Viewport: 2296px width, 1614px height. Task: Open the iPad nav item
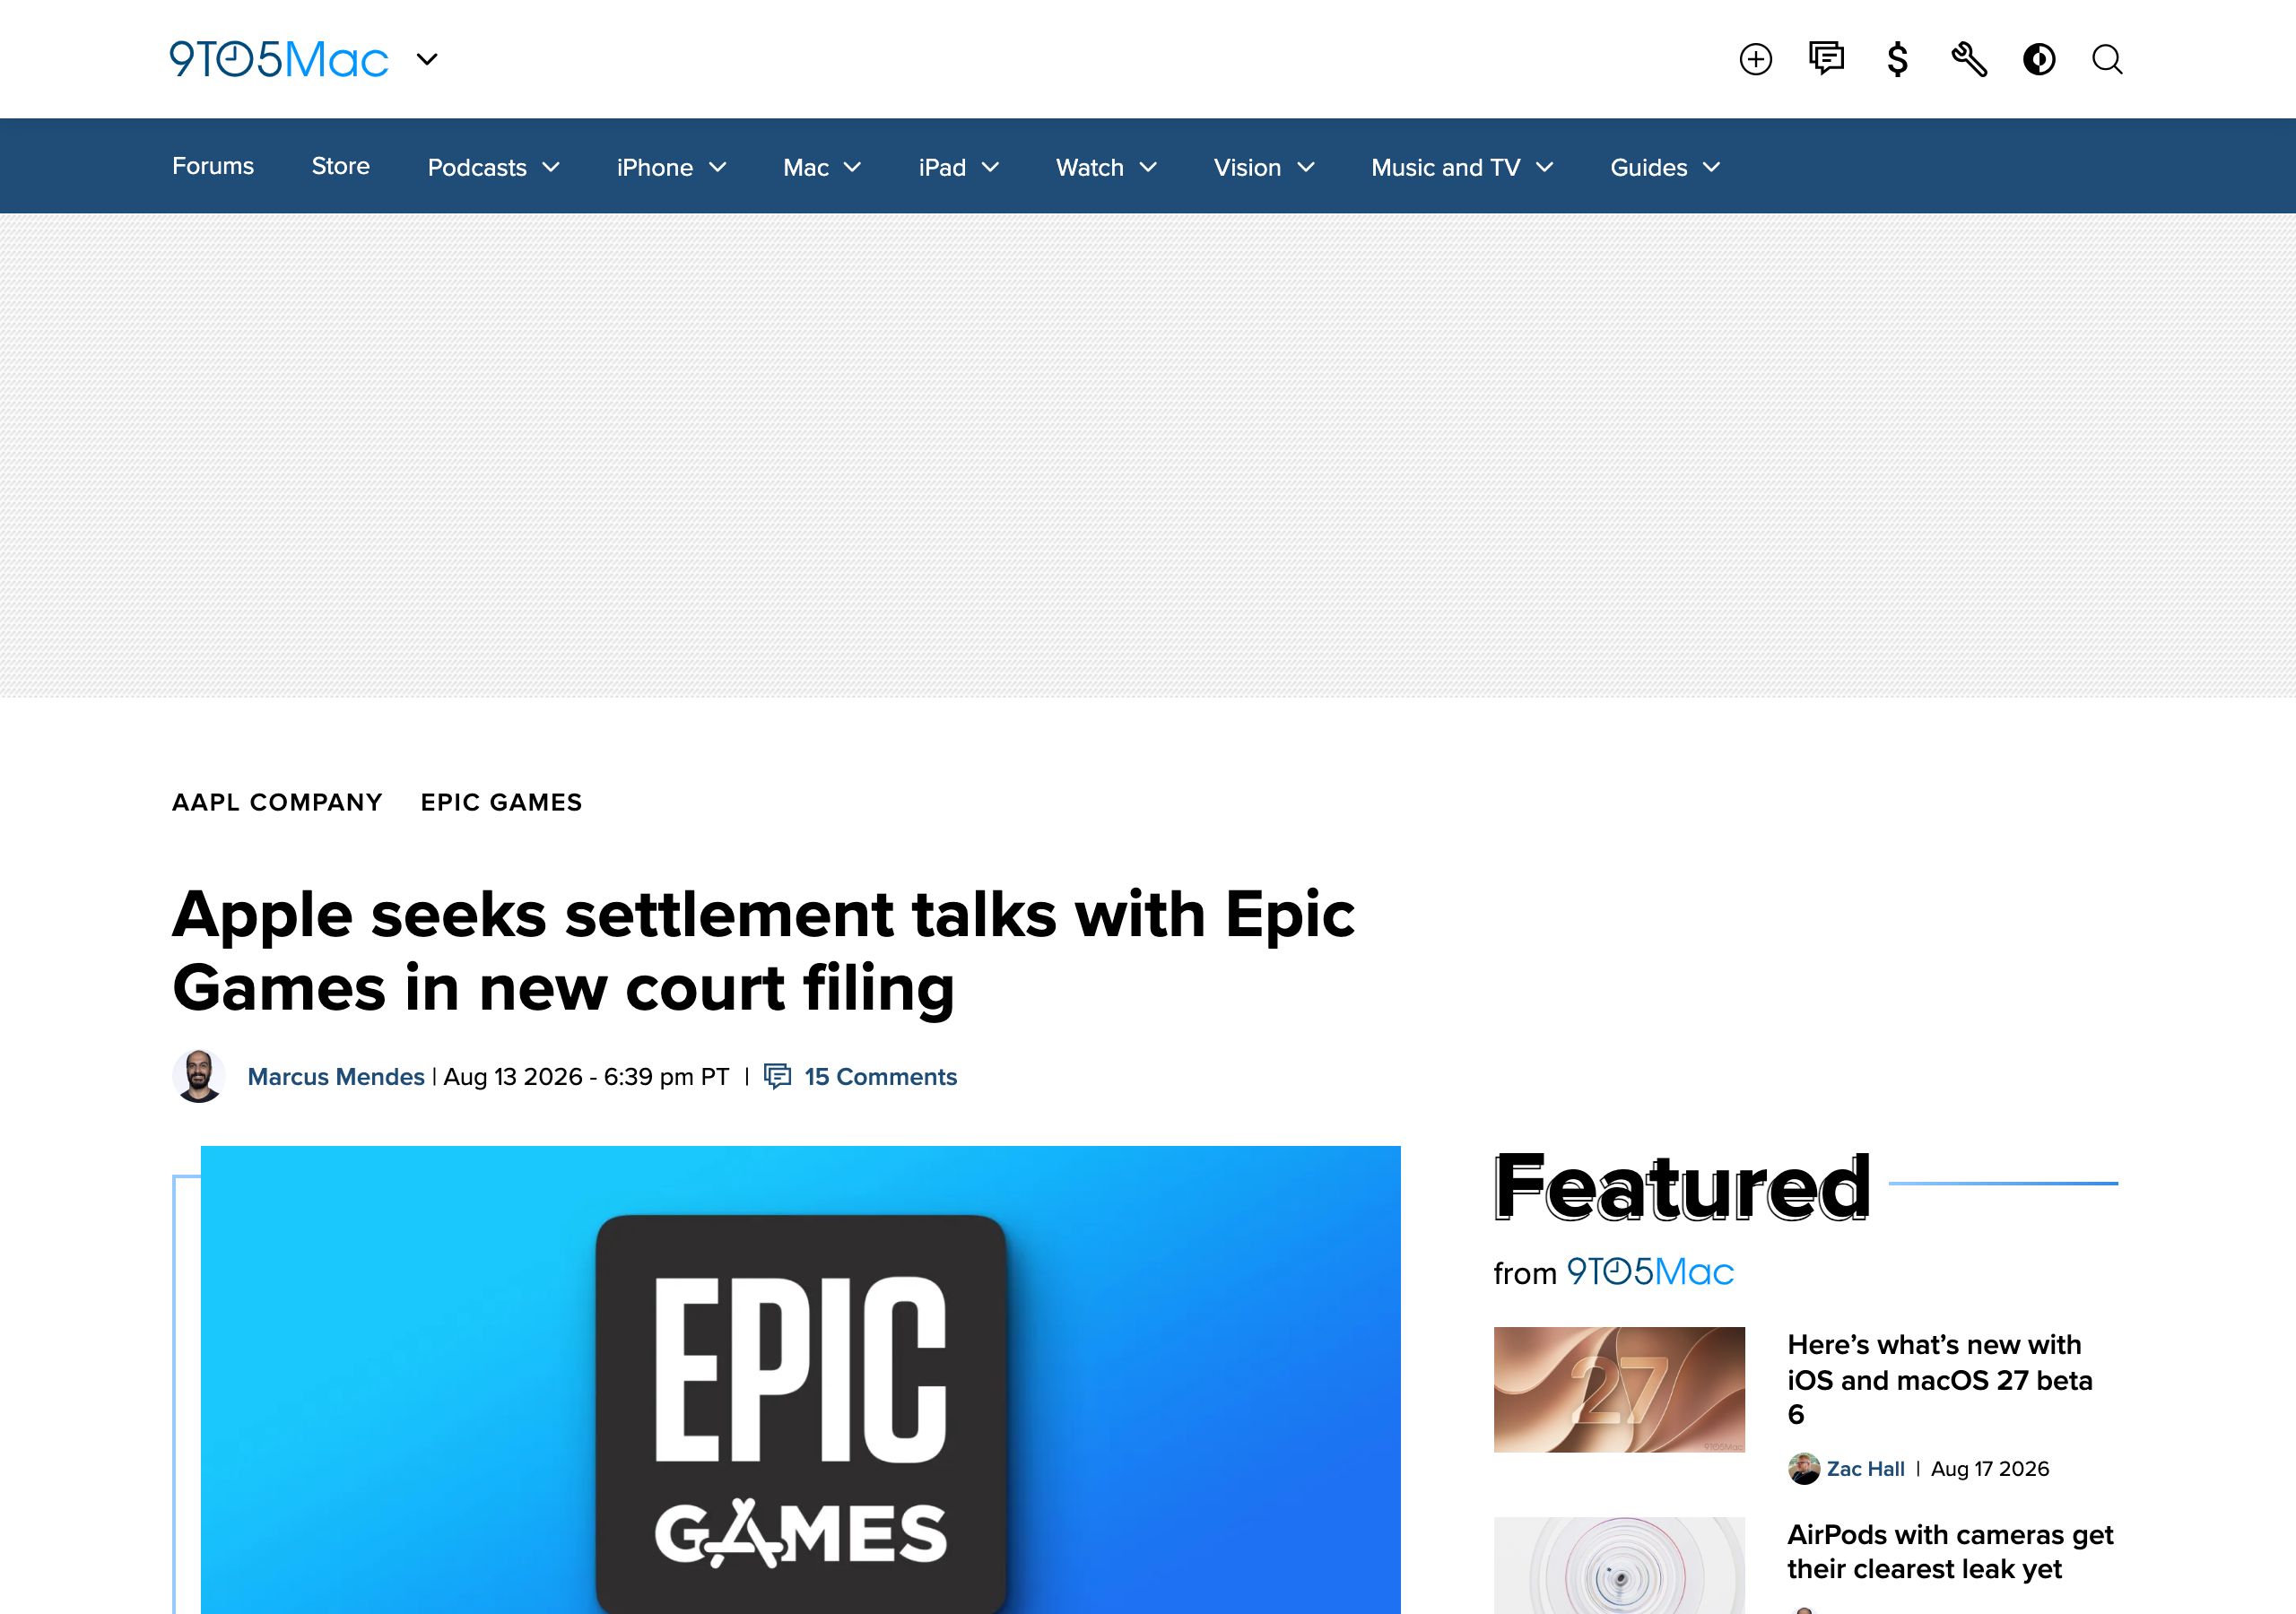pyautogui.click(x=942, y=167)
